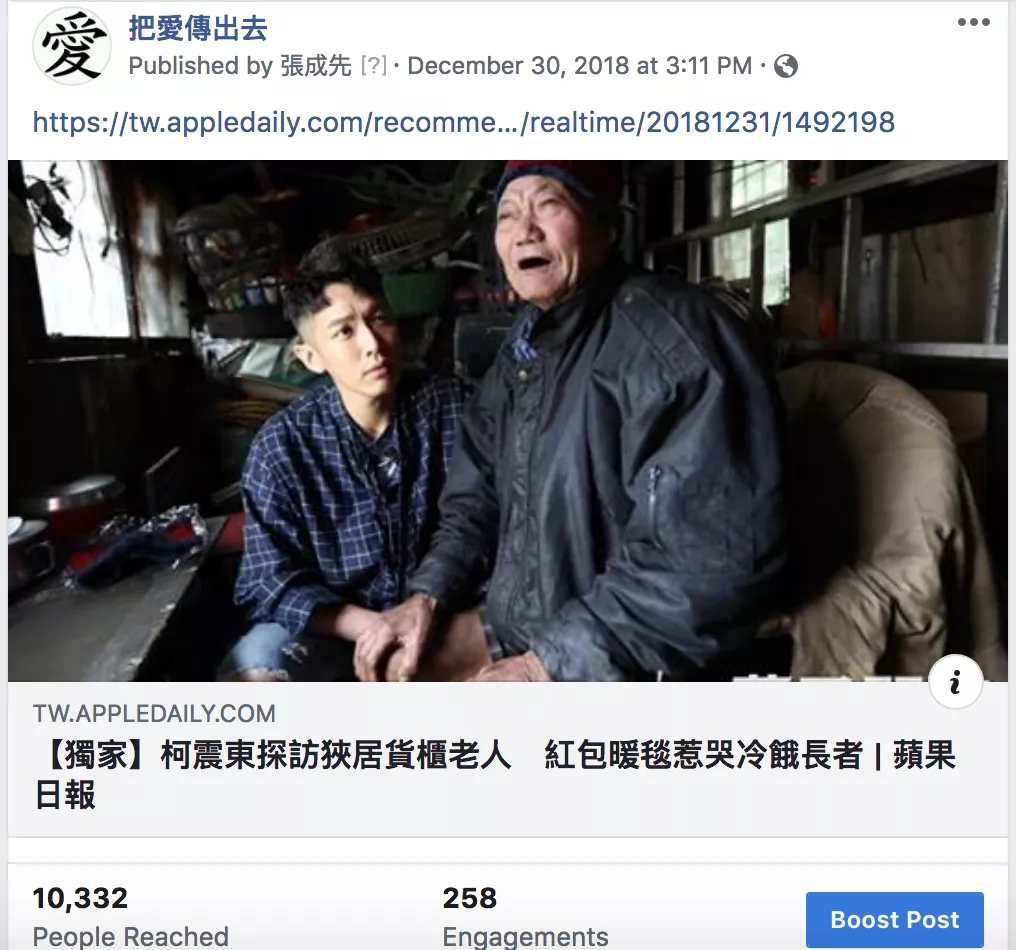Click the [?] help marker next to publisher
Image resolution: width=1016 pixels, height=950 pixels.
tap(373, 66)
